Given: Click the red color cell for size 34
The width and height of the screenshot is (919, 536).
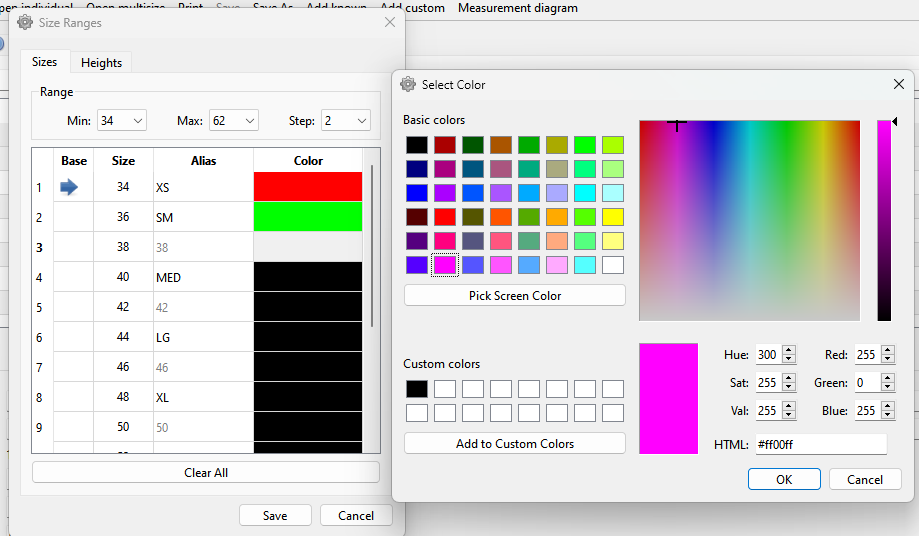Looking at the screenshot, I should click(x=308, y=187).
